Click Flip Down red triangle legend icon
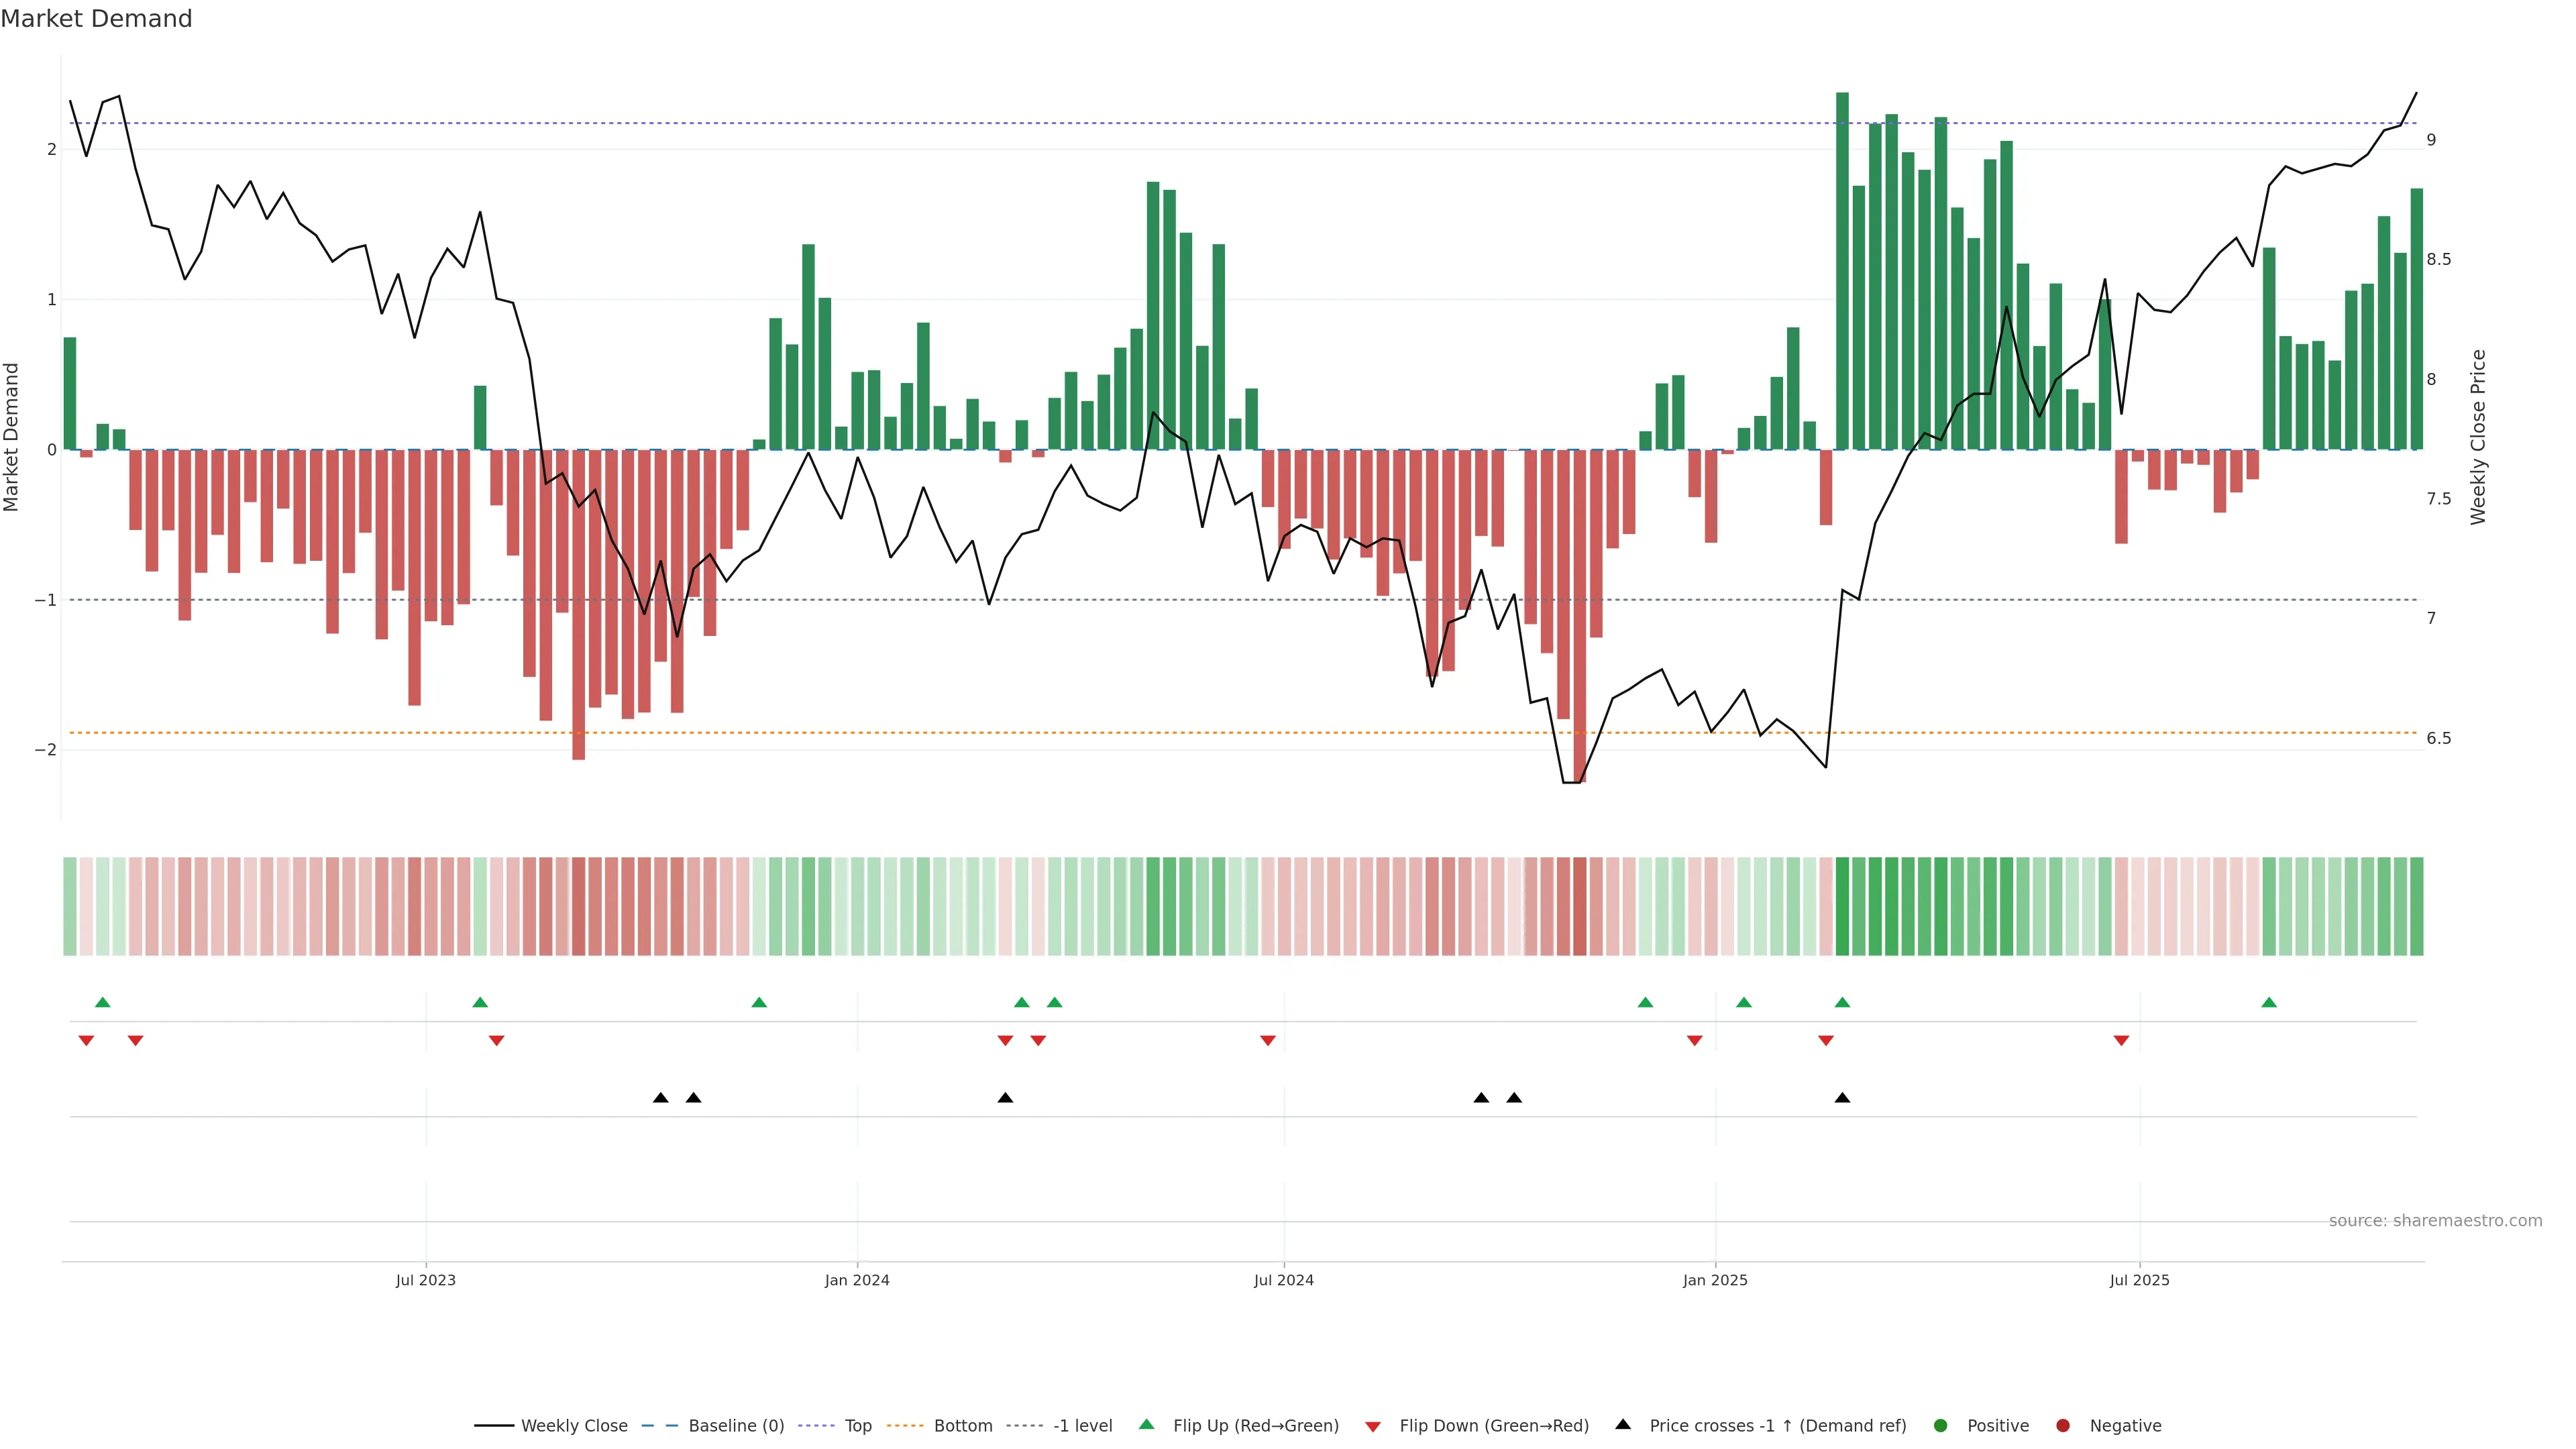Screen dimensions: 2576x1449 coord(1373,1427)
